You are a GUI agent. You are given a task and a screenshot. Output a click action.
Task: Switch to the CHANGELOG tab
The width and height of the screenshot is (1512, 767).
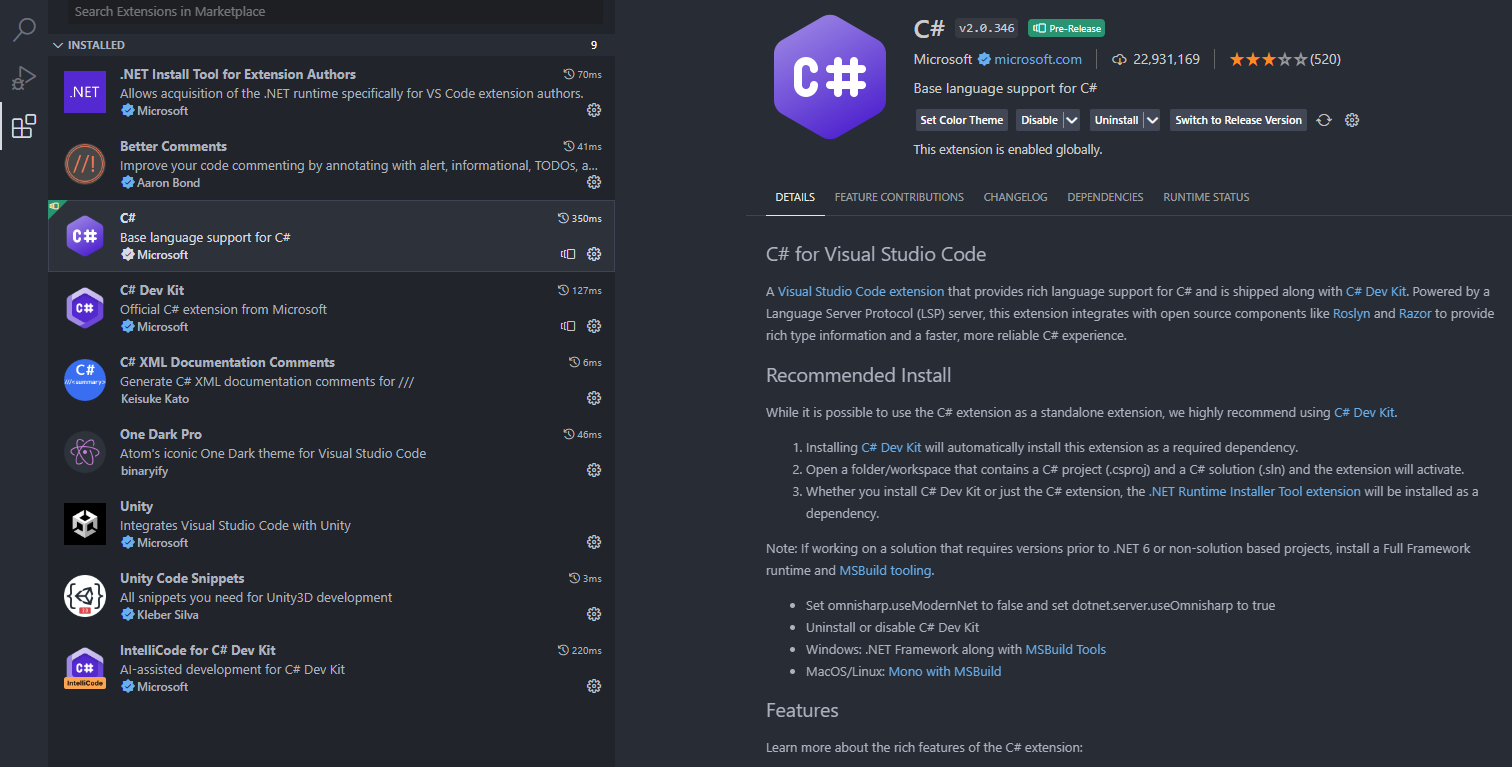tap(1015, 197)
